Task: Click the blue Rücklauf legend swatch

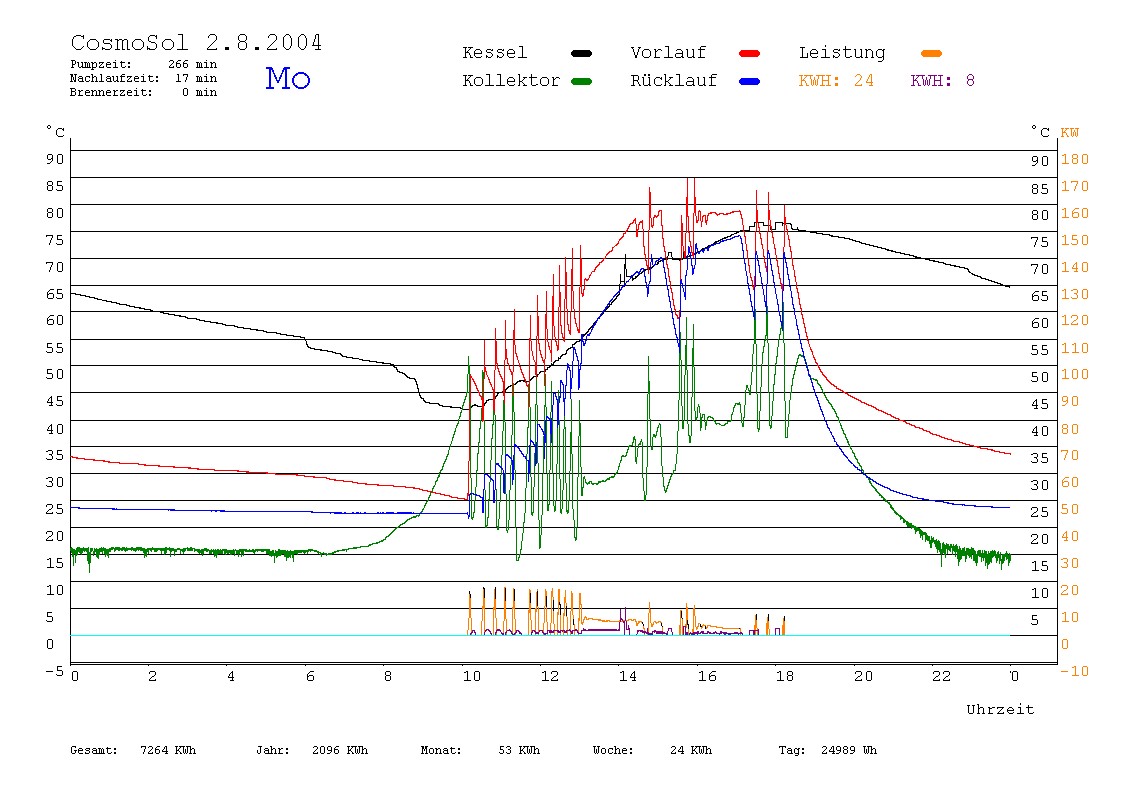Action: [x=750, y=81]
